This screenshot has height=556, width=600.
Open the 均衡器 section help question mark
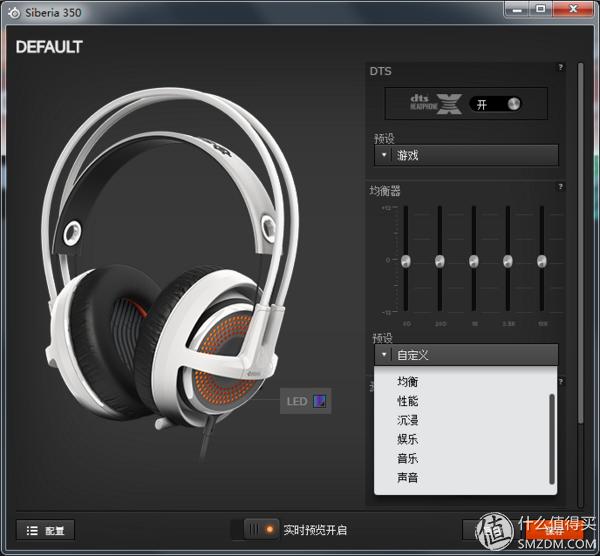[x=560, y=187]
